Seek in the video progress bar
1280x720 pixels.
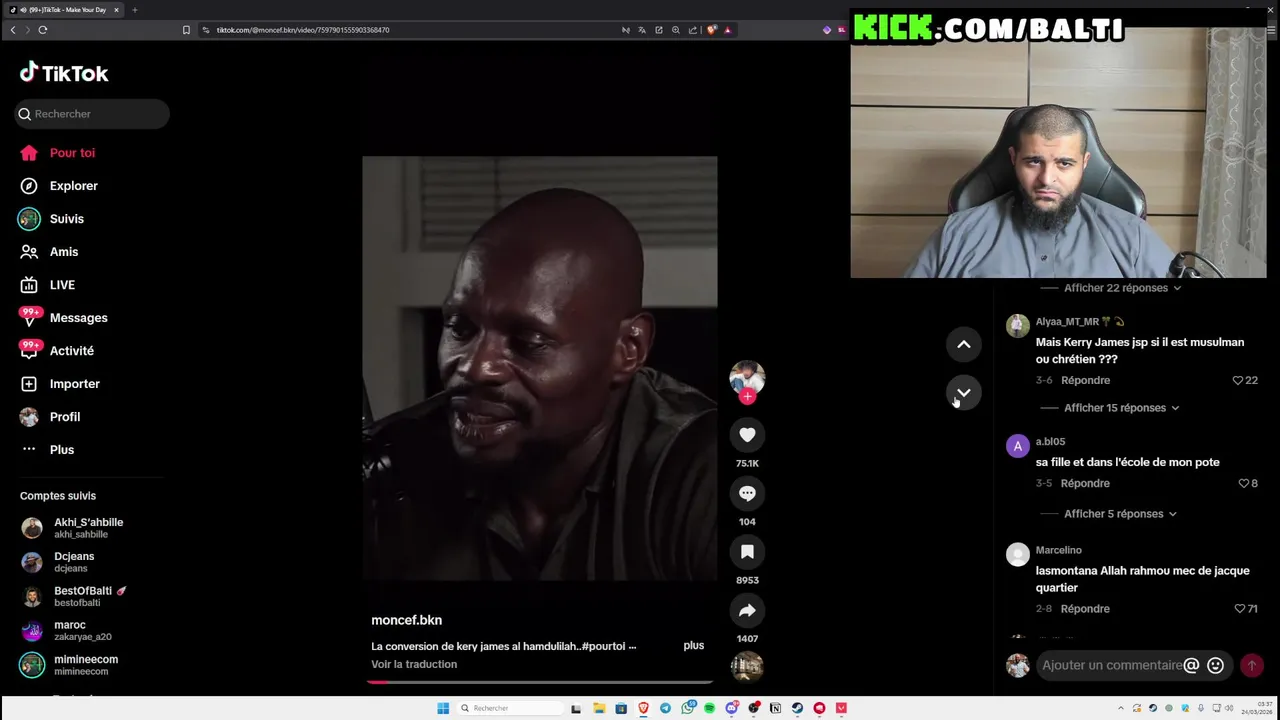[x=540, y=682]
